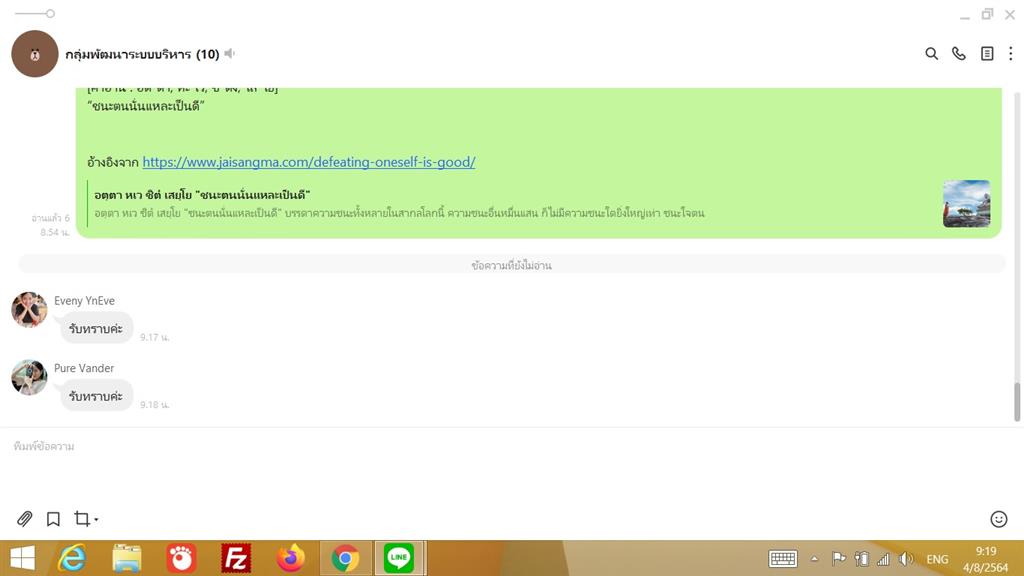Open FileZilla from the taskbar
1024x576 pixels.
(x=235, y=557)
